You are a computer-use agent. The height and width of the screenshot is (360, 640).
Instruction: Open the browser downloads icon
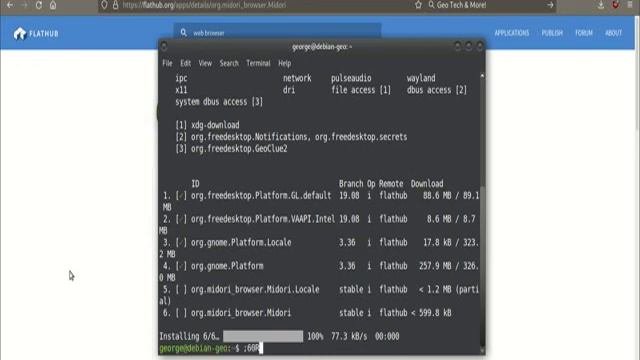click(x=601, y=5)
